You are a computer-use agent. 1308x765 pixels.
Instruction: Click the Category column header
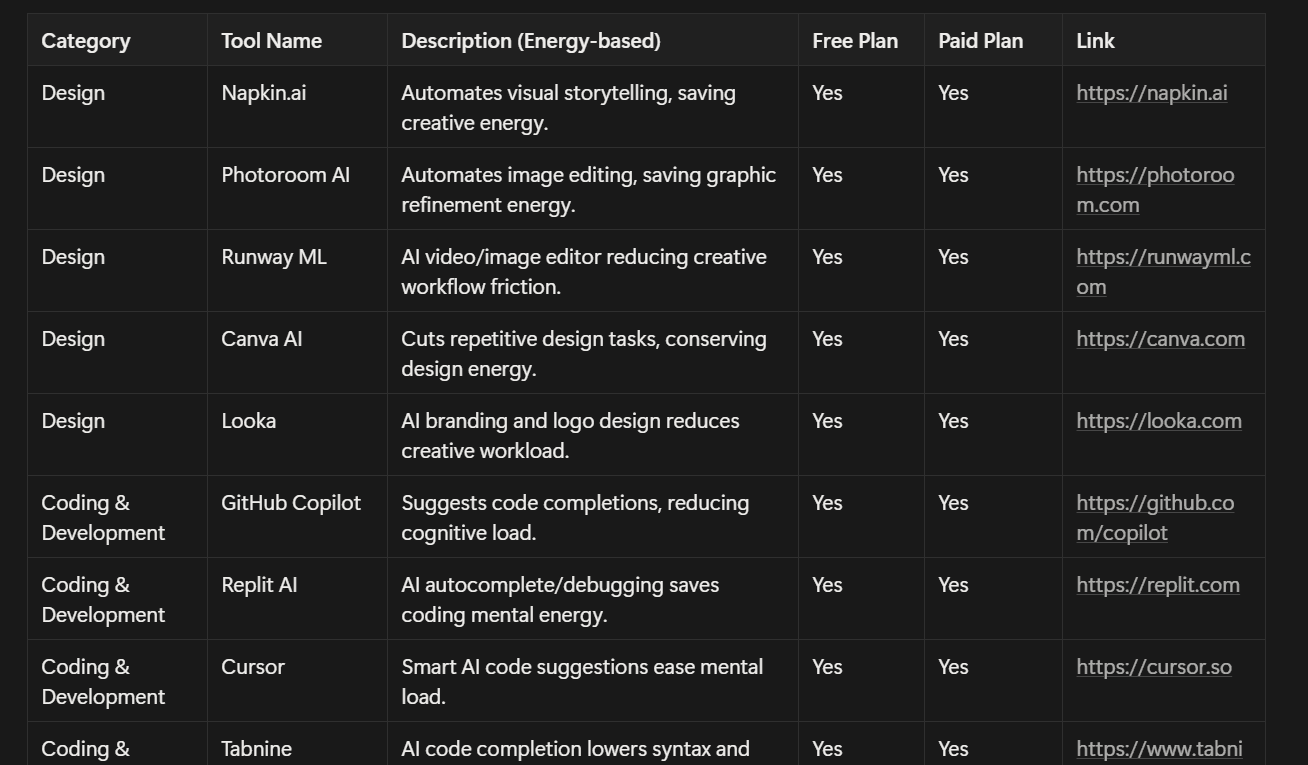(86, 41)
